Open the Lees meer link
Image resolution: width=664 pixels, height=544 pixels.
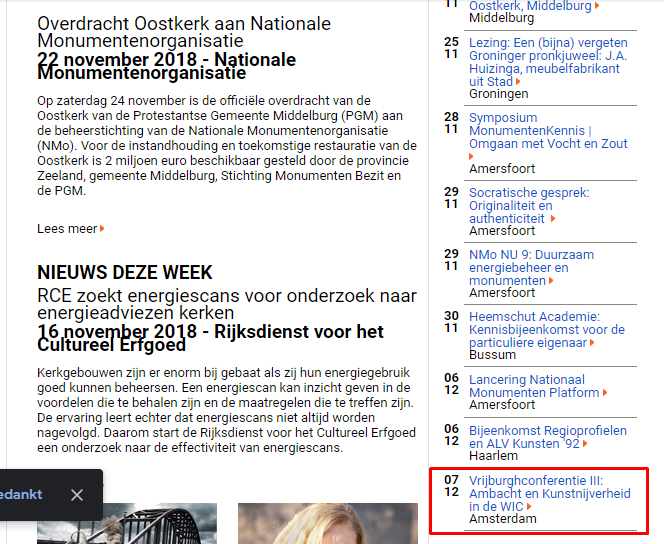(67, 229)
